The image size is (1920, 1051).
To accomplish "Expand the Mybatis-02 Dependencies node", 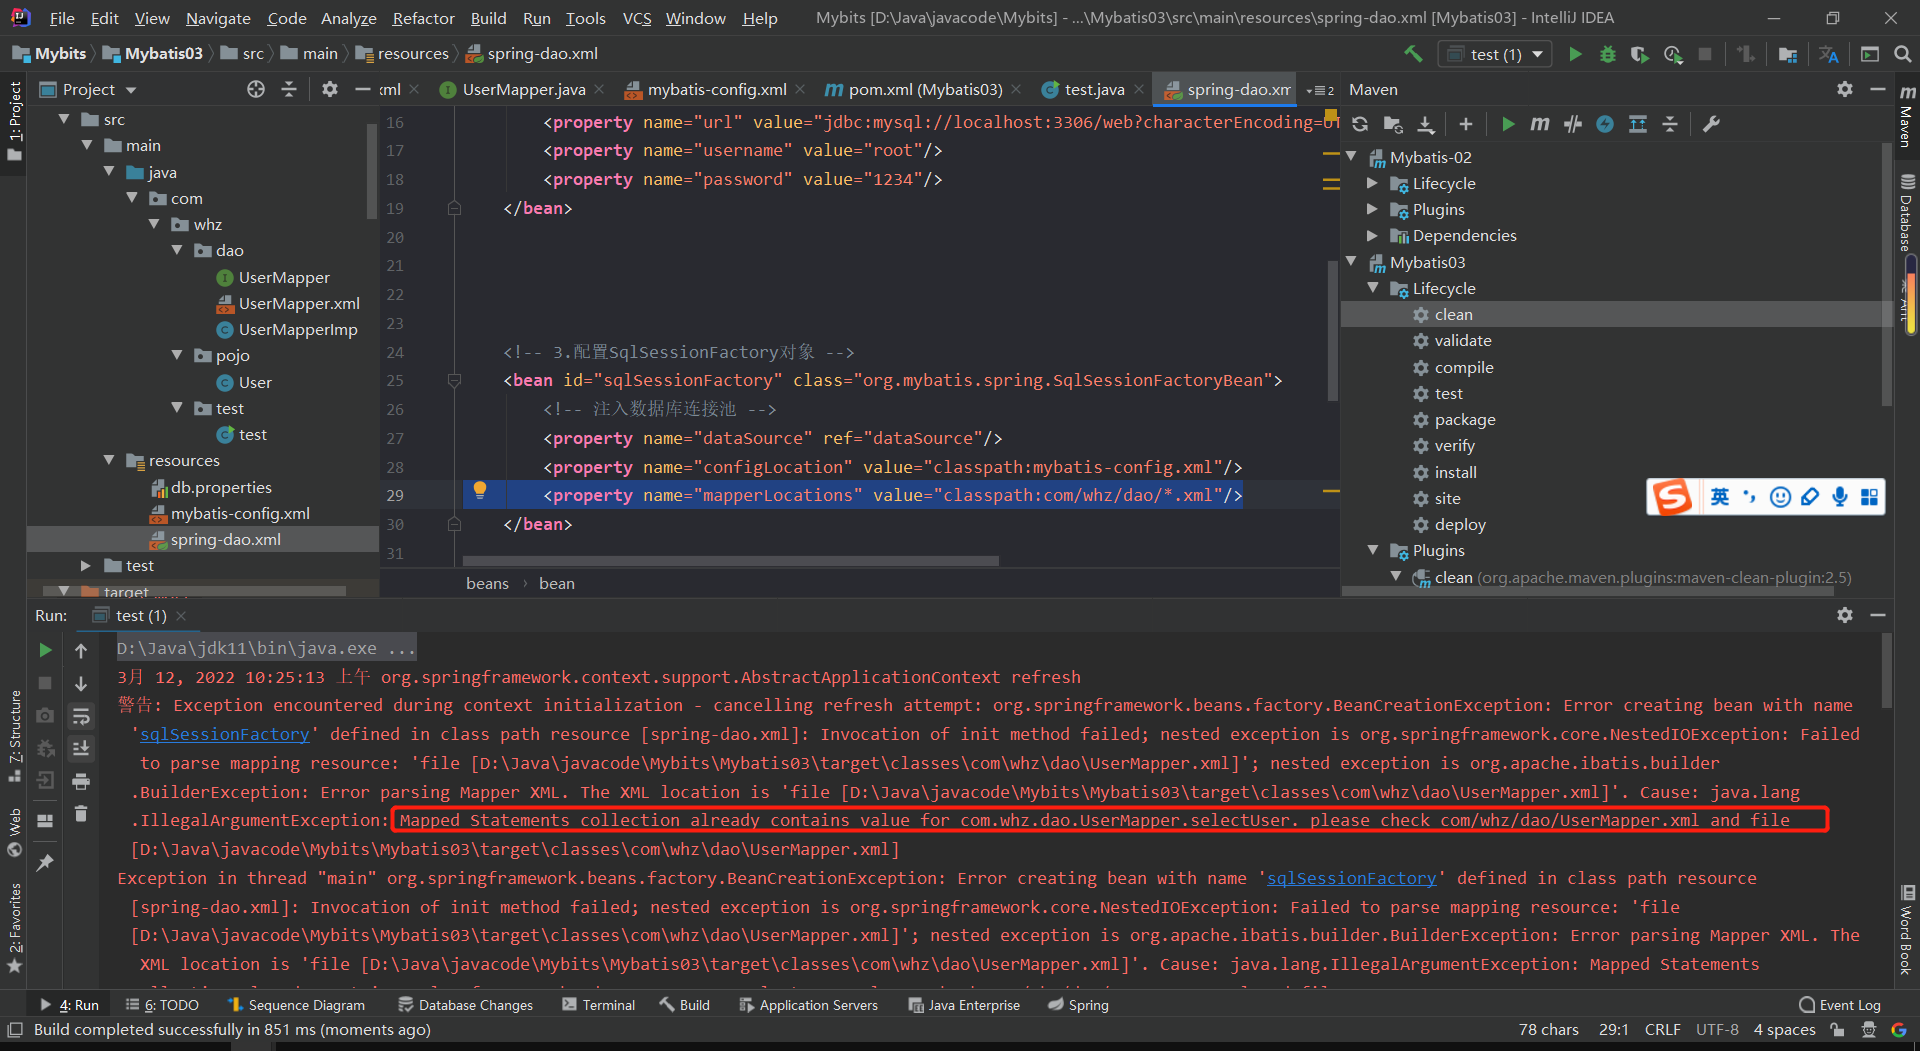I will (x=1373, y=235).
